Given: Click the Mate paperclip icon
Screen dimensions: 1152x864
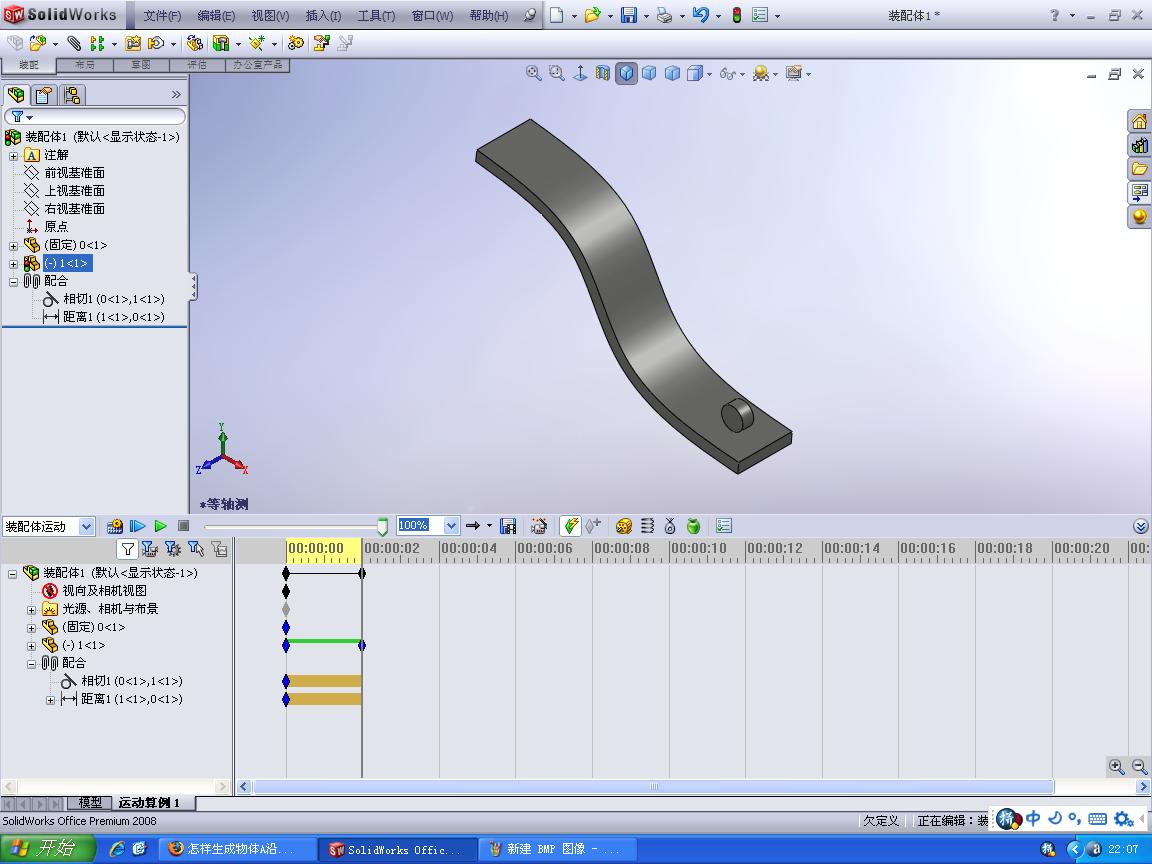Looking at the screenshot, I should point(74,43).
